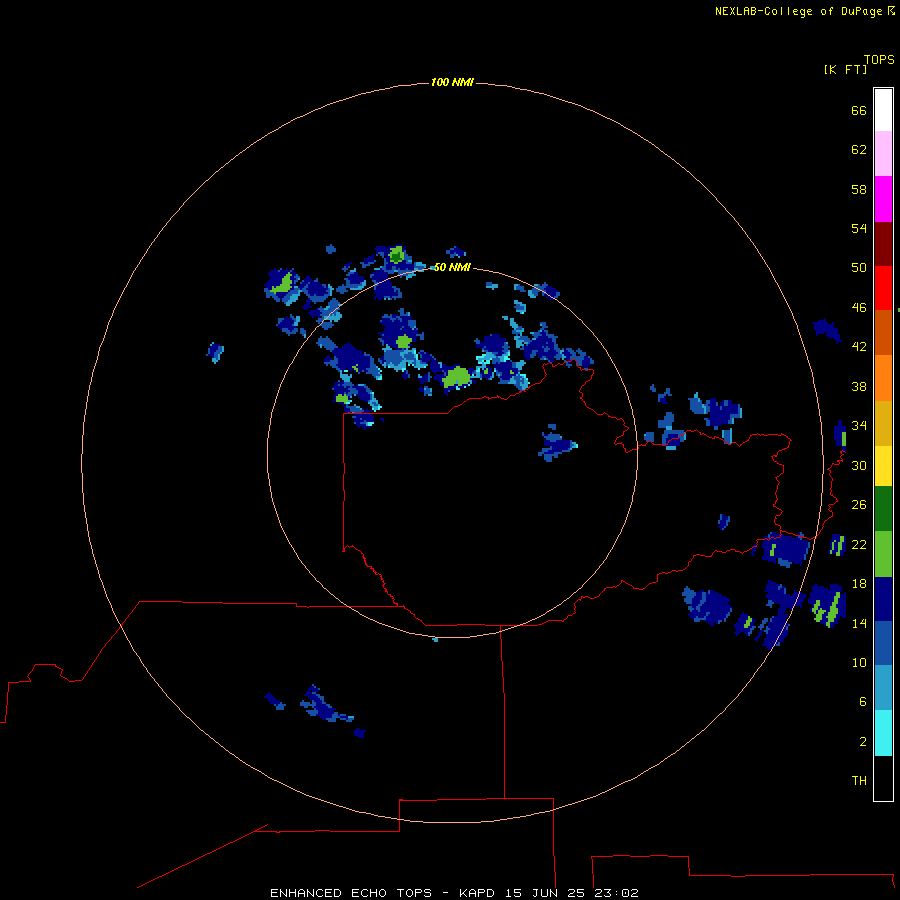Click the "22" legend value
The height and width of the screenshot is (900, 900).
point(859,545)
